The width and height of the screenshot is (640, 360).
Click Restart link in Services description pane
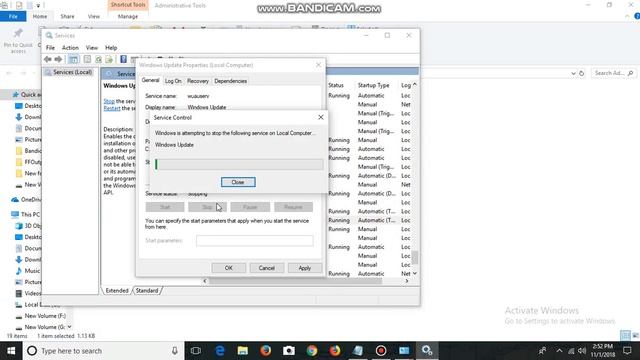pyautogui.click(x=112, y=108)
